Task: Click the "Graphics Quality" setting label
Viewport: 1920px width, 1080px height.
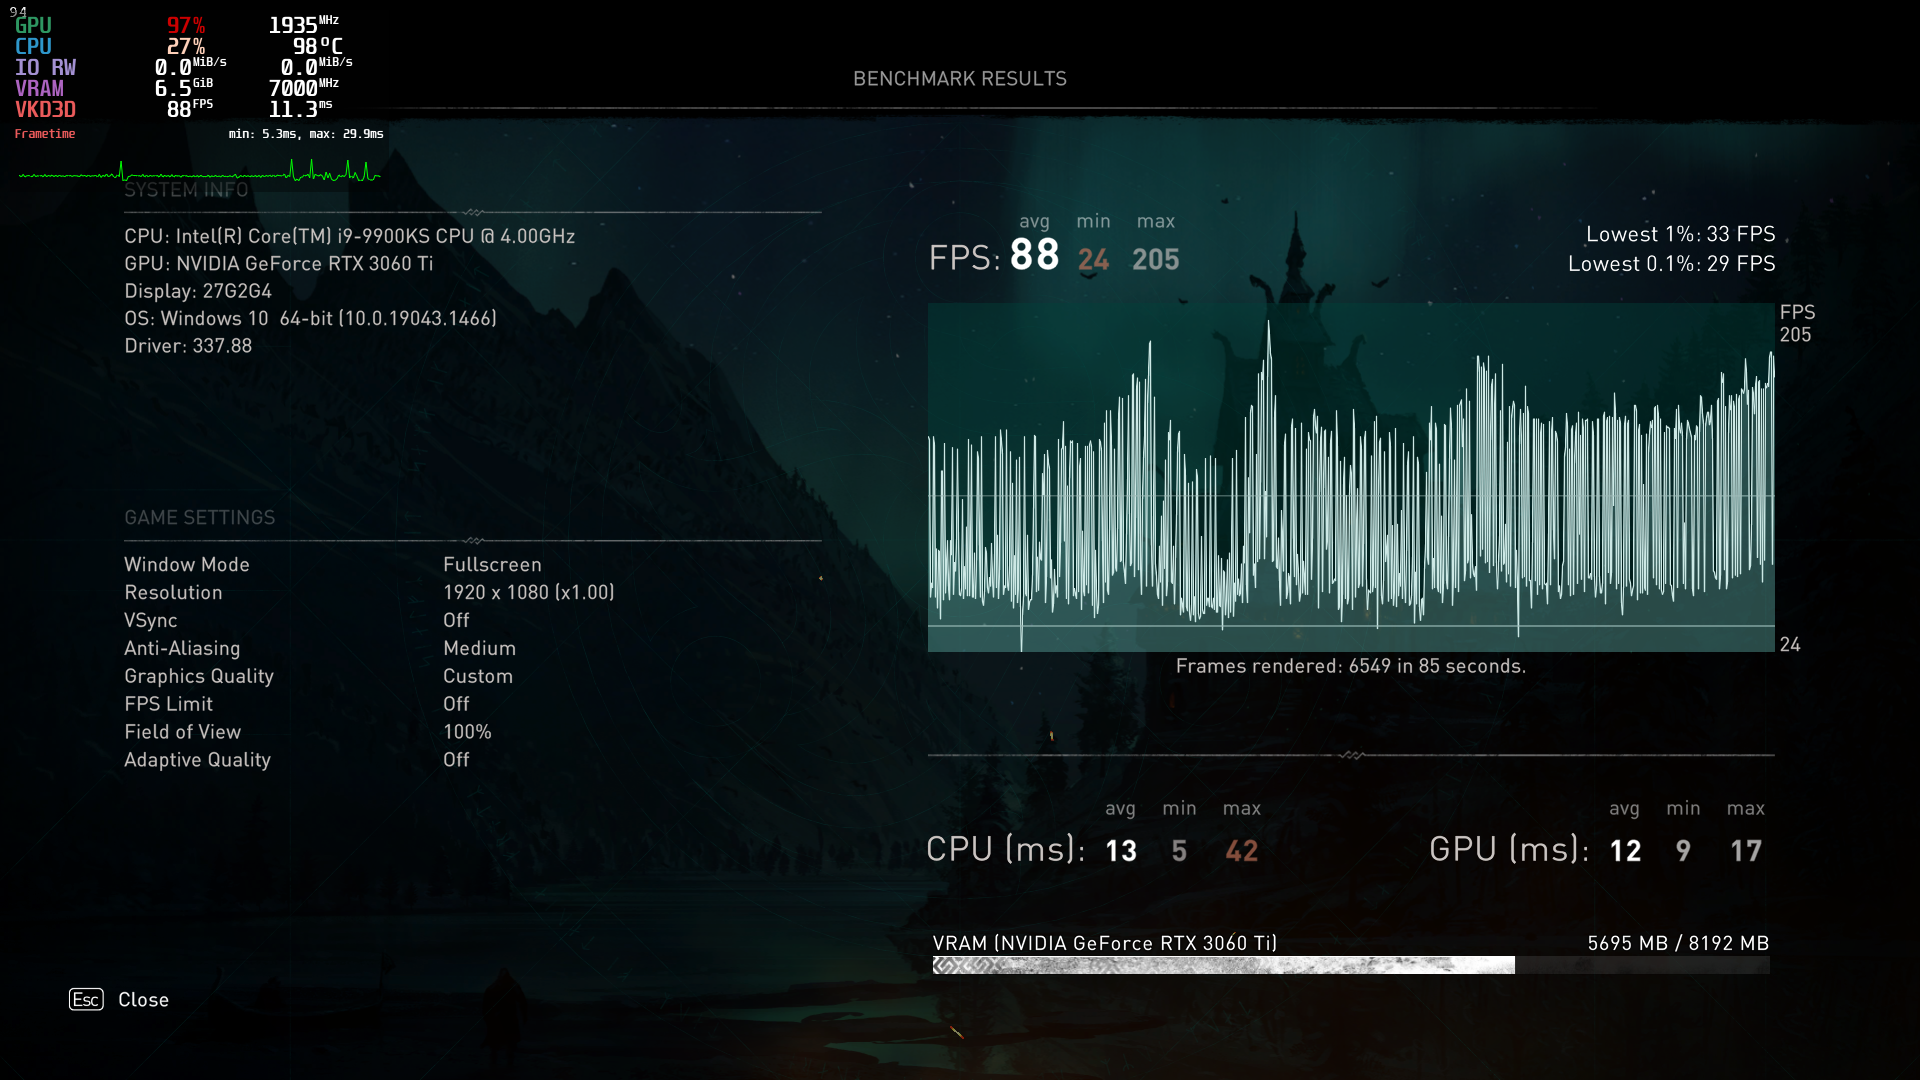Action: tap(199, 677)
